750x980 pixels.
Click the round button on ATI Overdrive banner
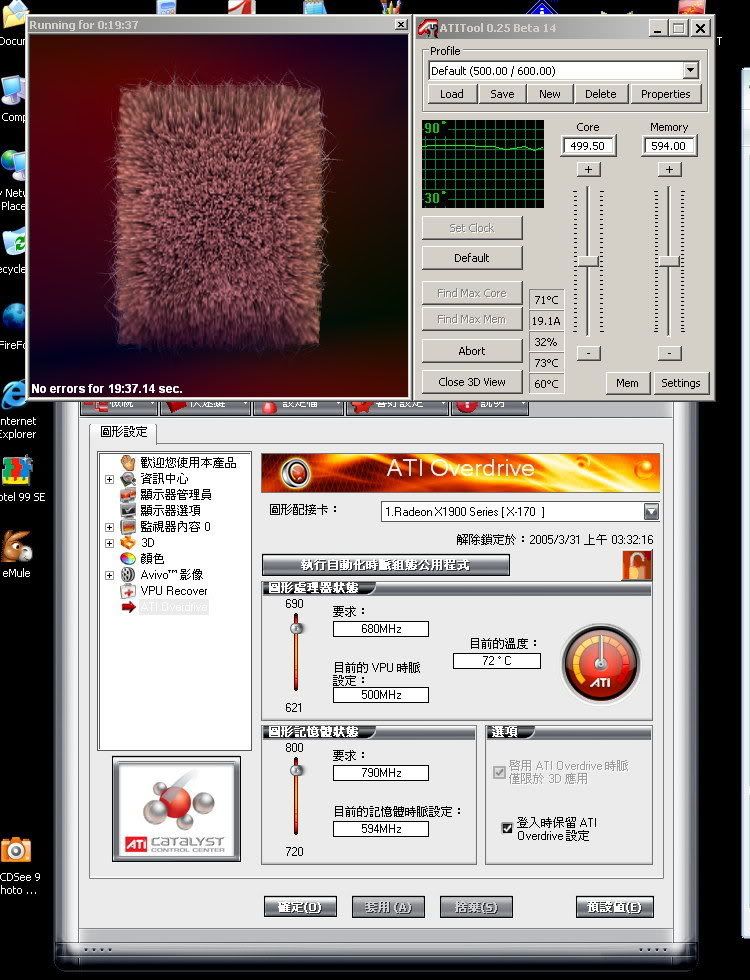[x=296, y=472]
